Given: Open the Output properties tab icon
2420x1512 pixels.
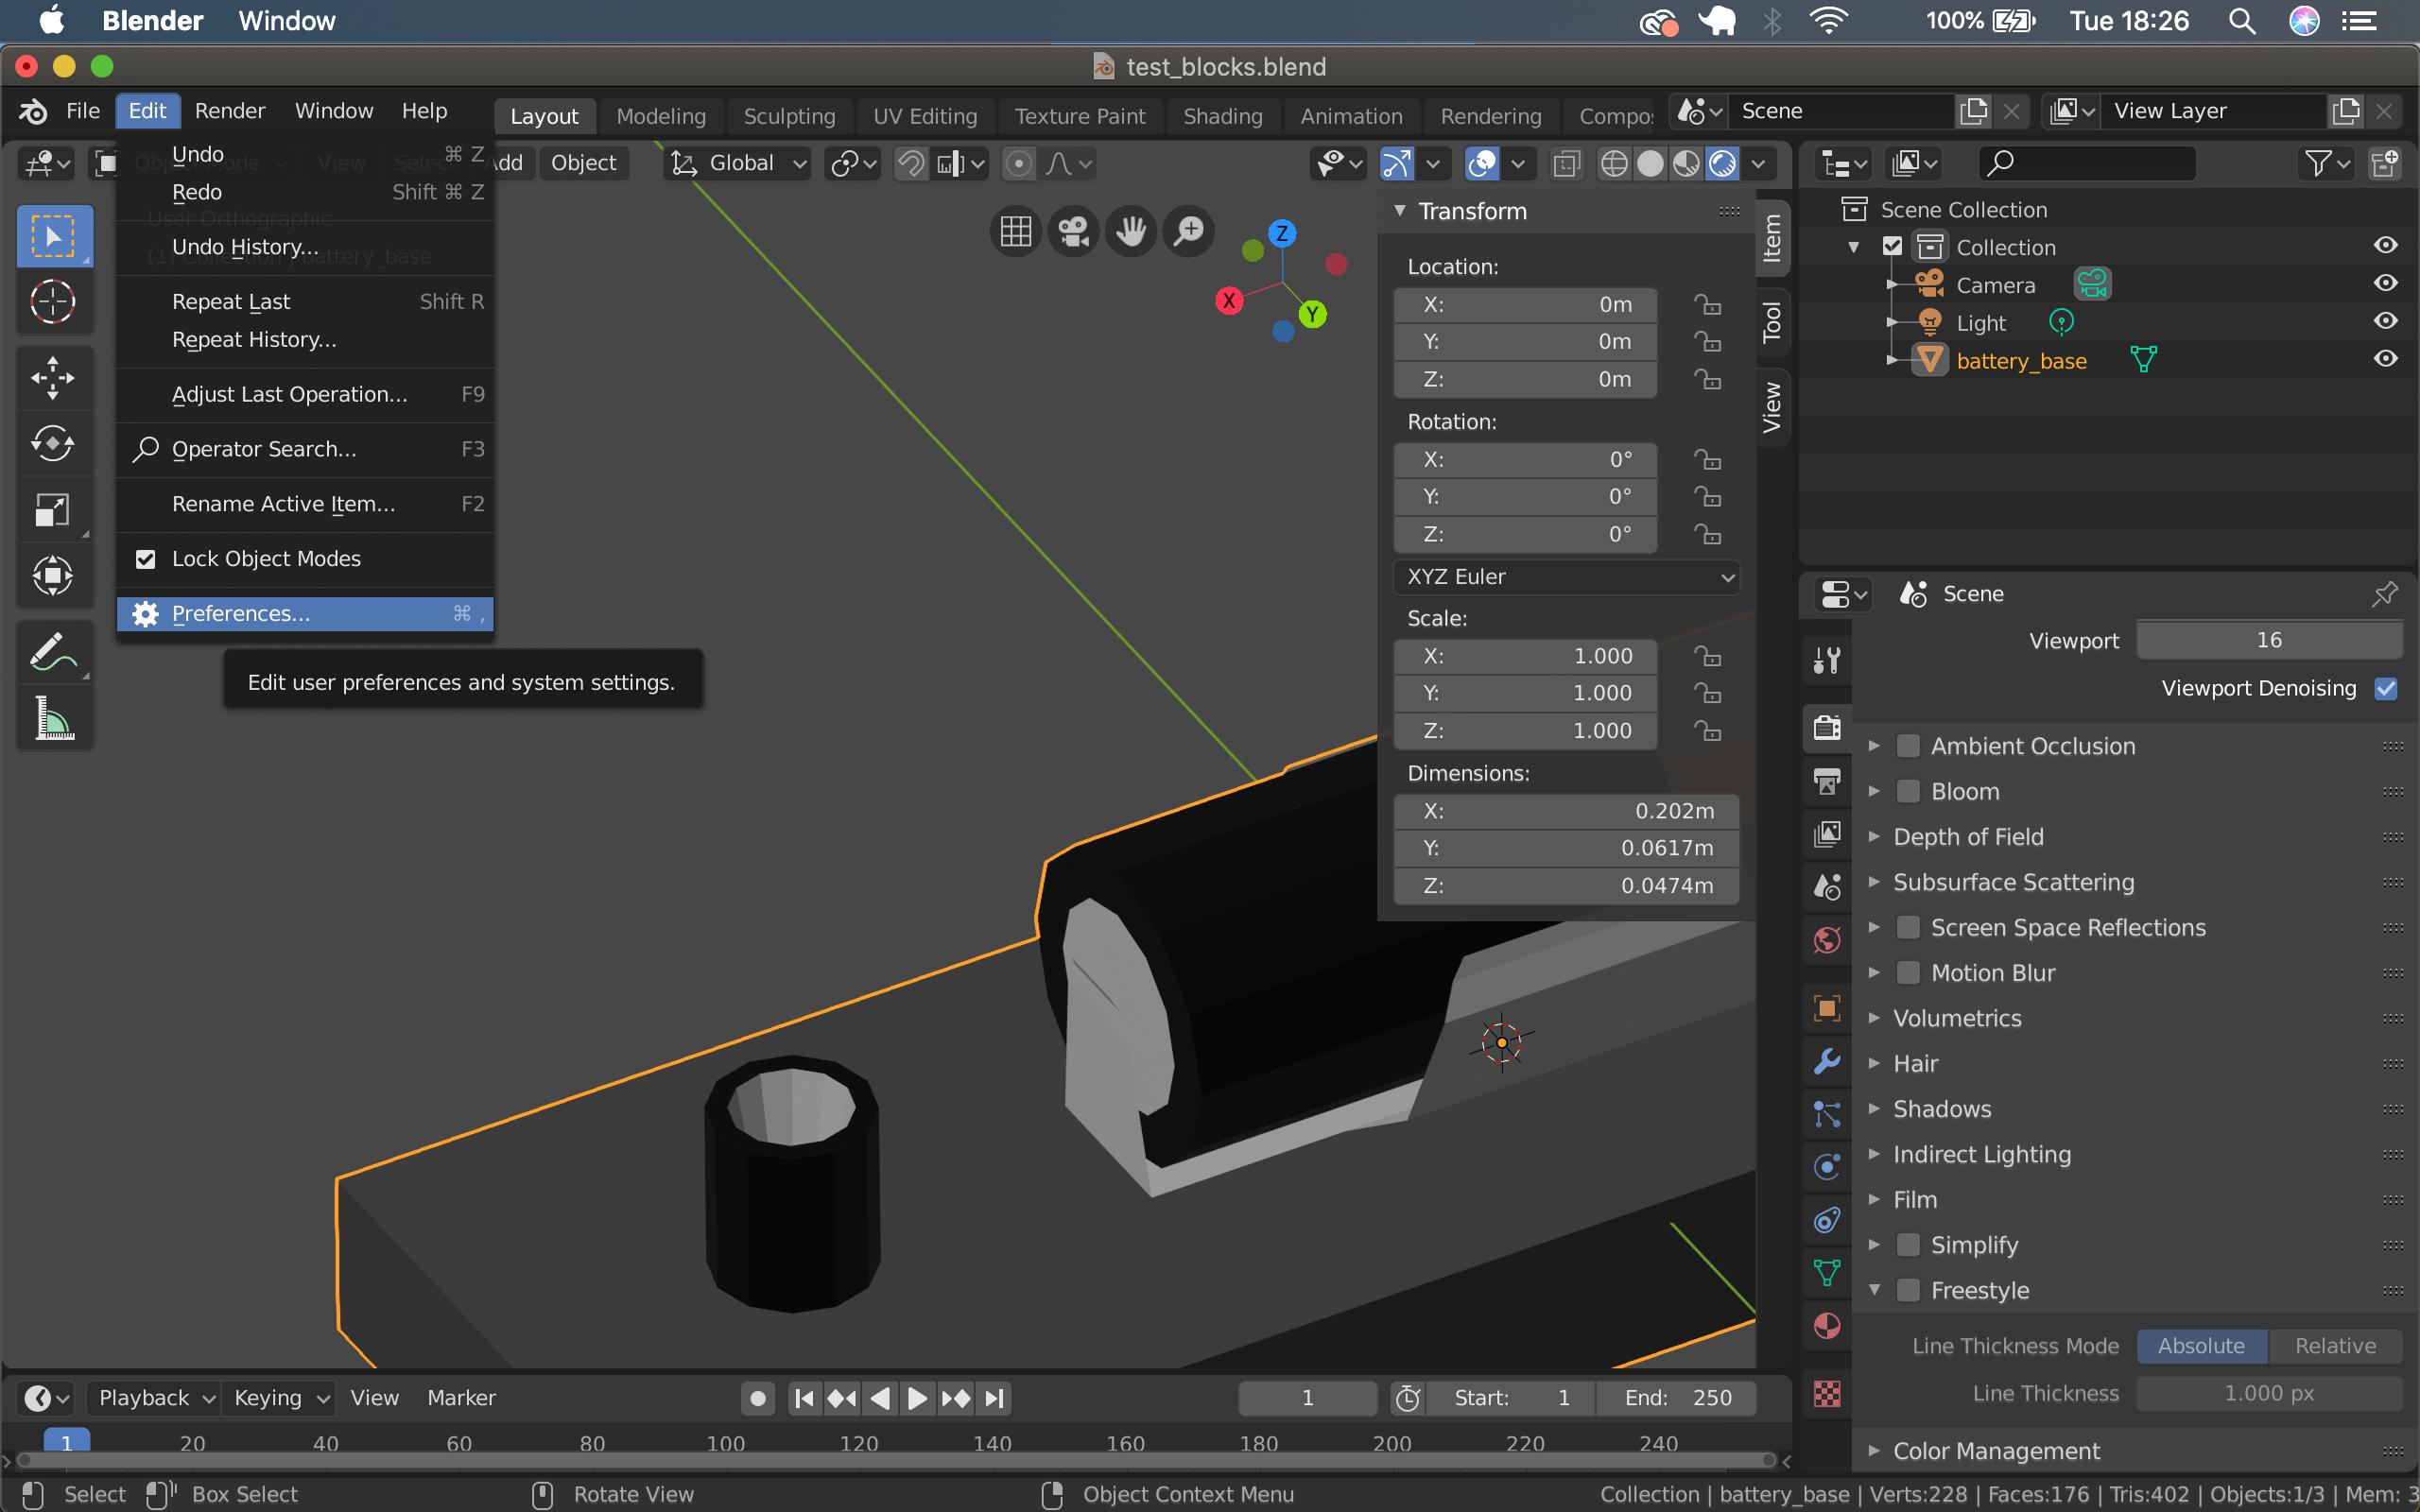Looking at the screenshot, I should point(1826,781).
